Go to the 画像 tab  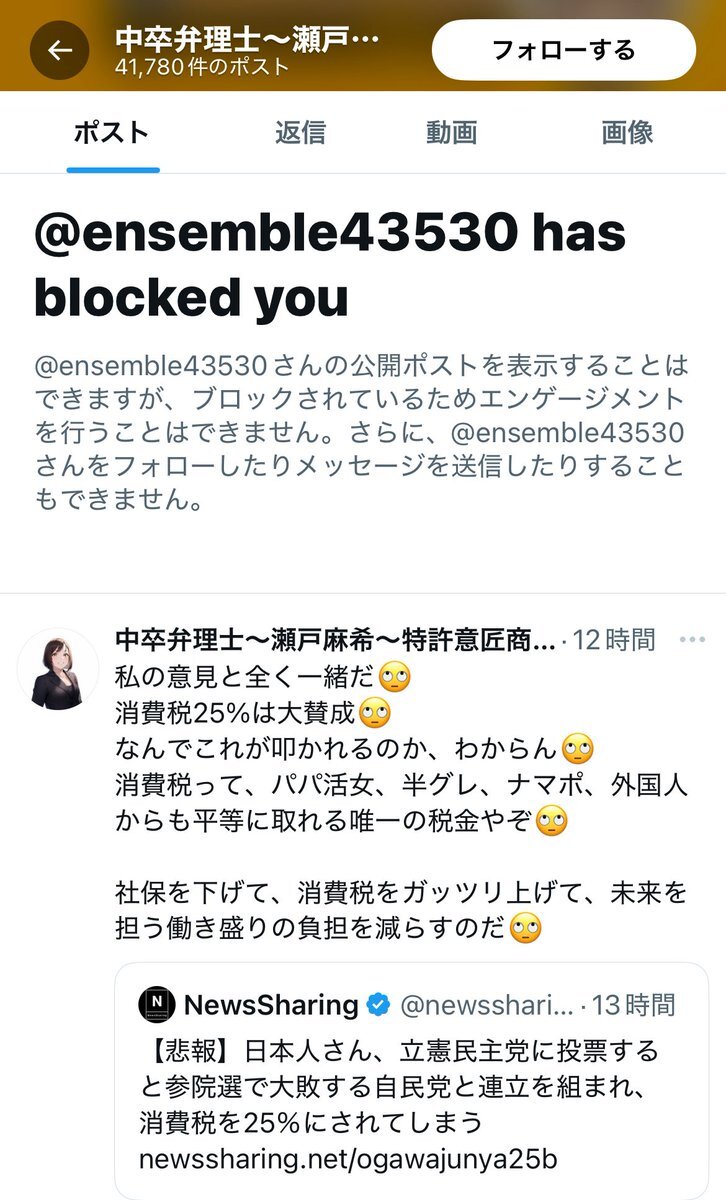627,133
